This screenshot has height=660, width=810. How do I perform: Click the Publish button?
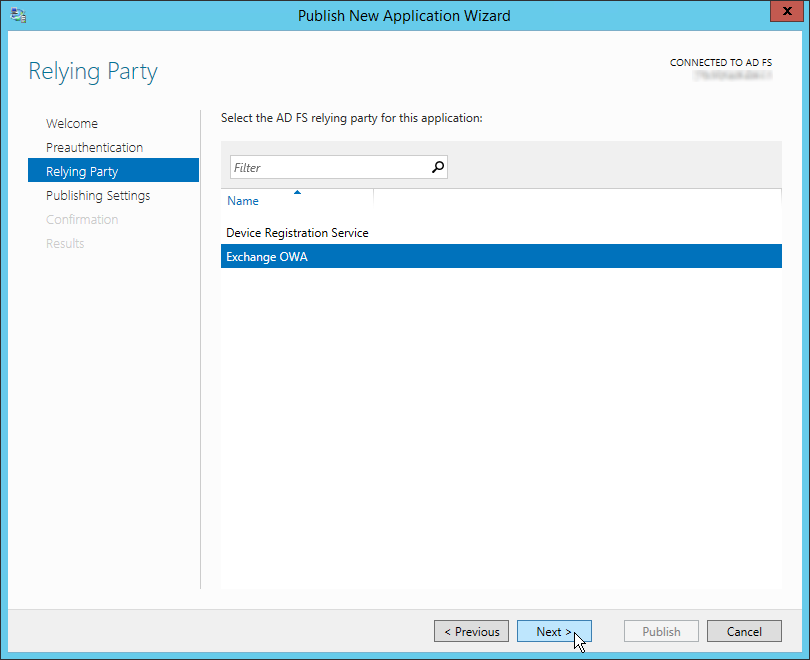[x=661, y=631]
